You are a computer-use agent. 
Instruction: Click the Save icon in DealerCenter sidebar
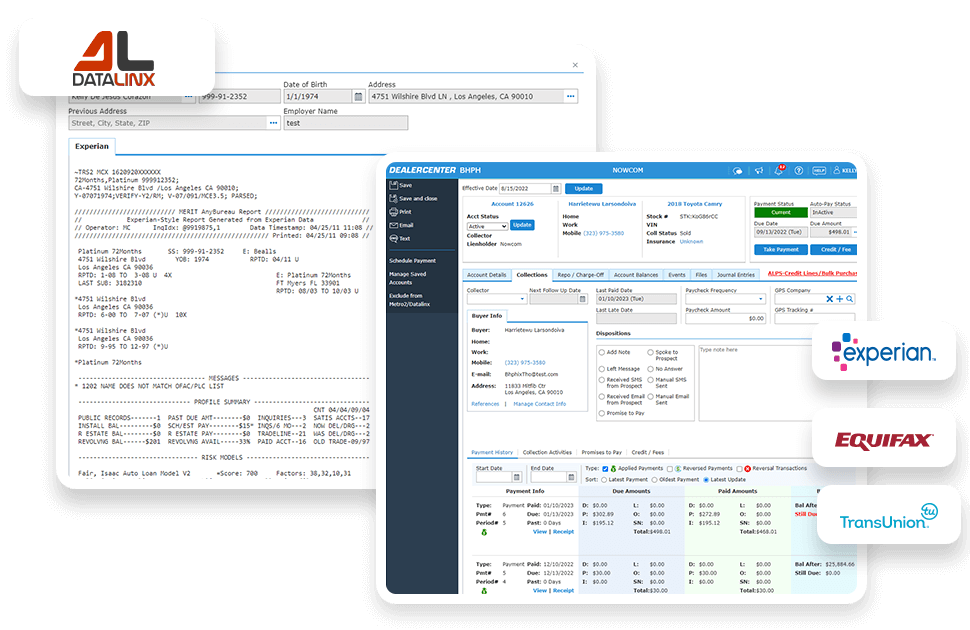[393, 185]
